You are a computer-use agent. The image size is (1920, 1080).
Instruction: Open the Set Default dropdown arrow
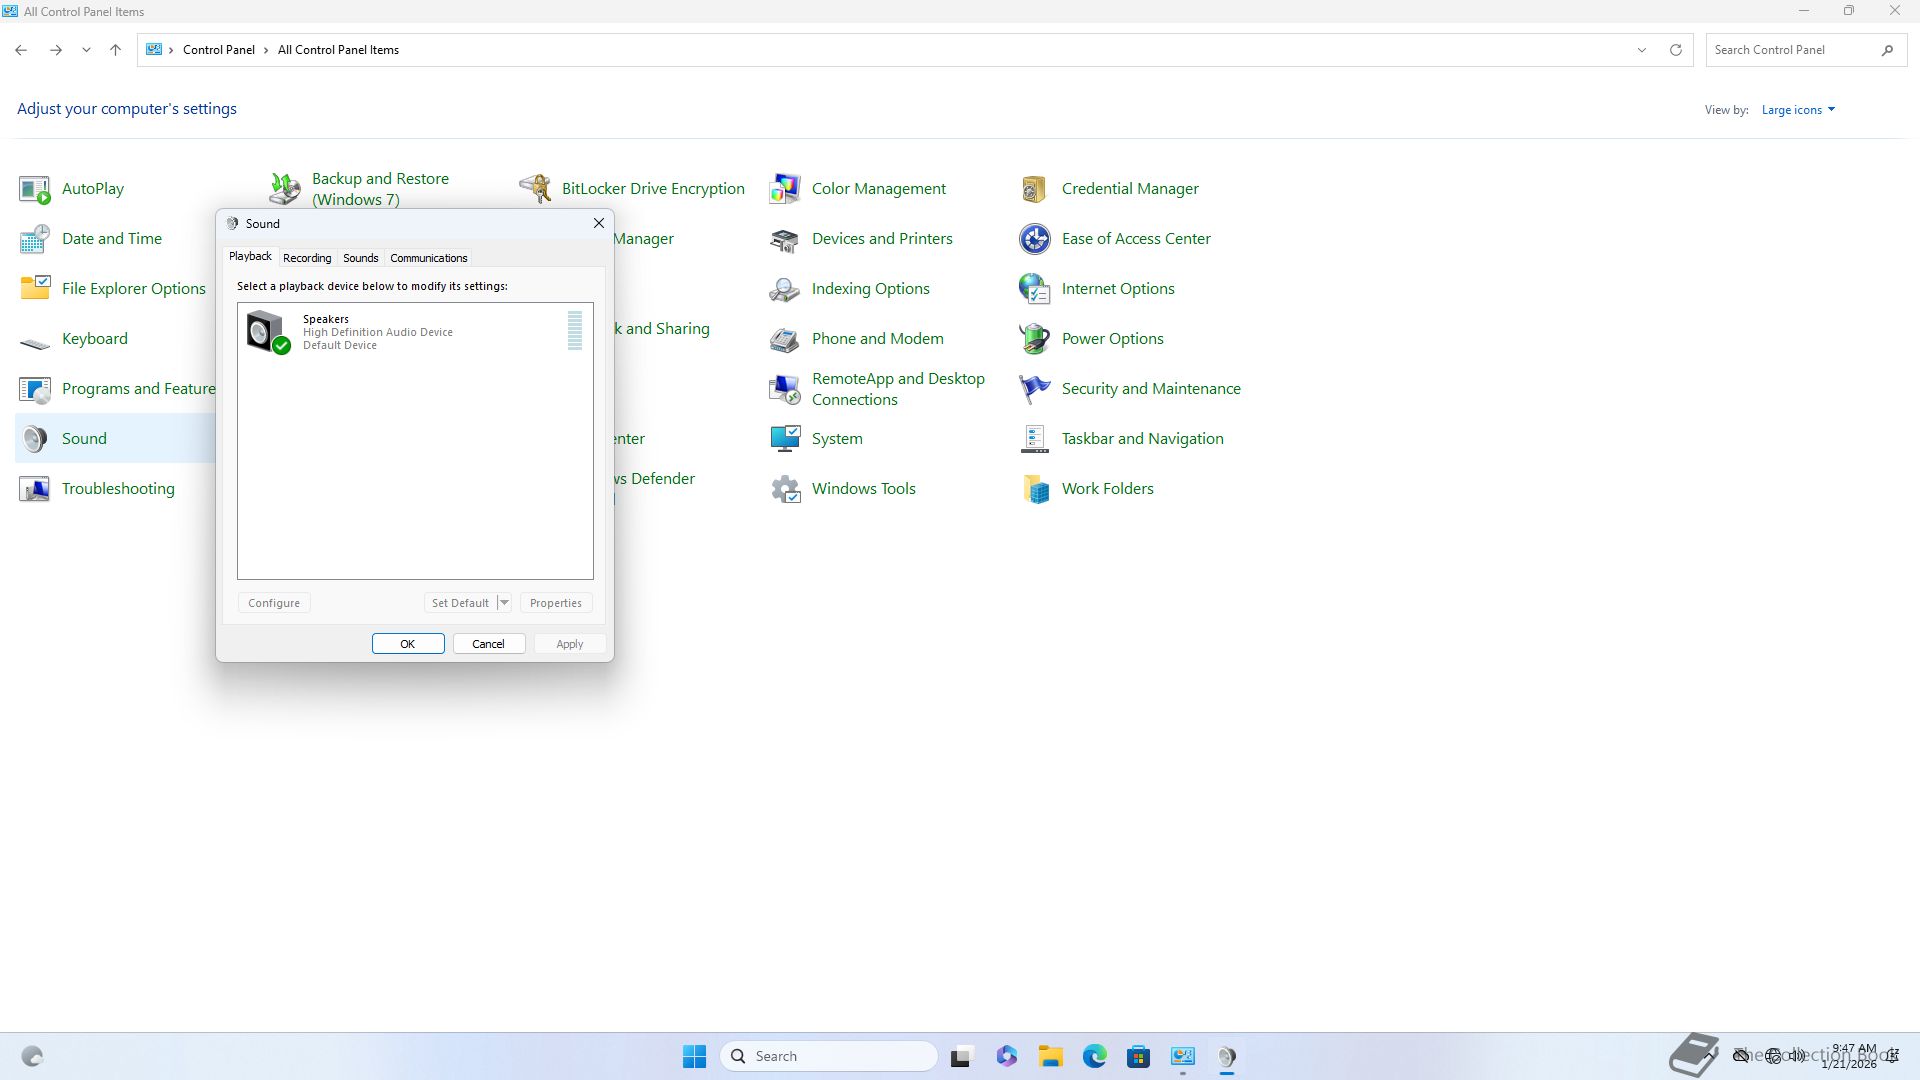(x=504, y=603)
